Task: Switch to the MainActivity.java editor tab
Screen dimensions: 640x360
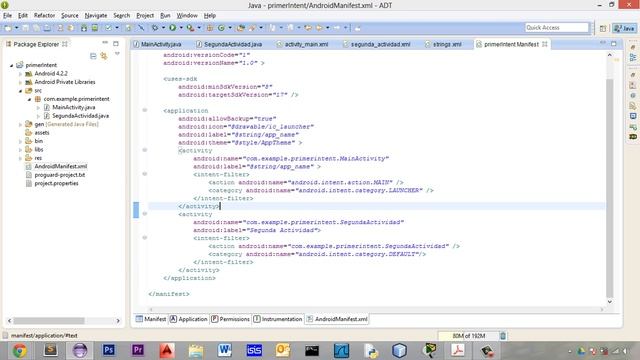Action: pyautogui.click(x=158, y=44)
